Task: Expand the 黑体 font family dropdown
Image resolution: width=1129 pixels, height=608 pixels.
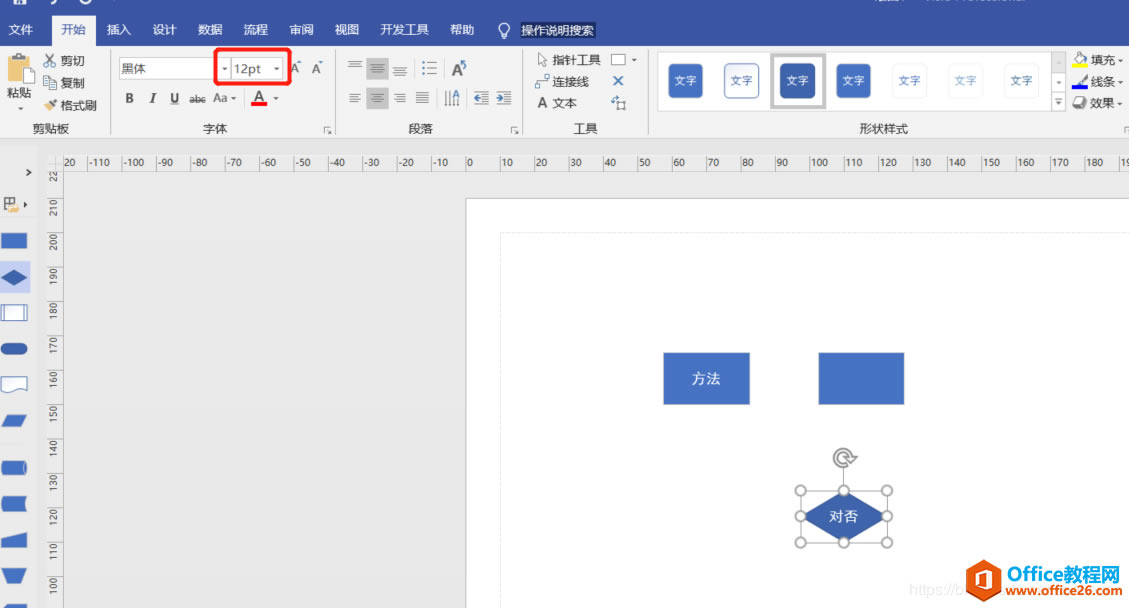Action: click(224, 68)
